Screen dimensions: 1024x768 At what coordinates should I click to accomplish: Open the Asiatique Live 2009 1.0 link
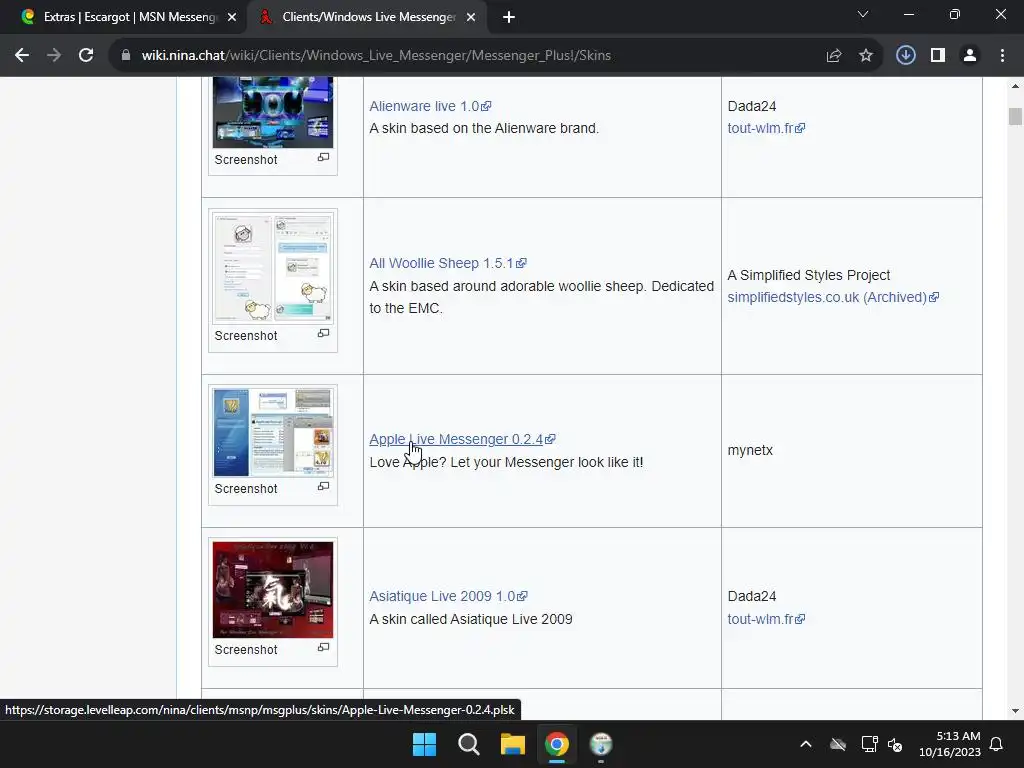tap(448, 596)
